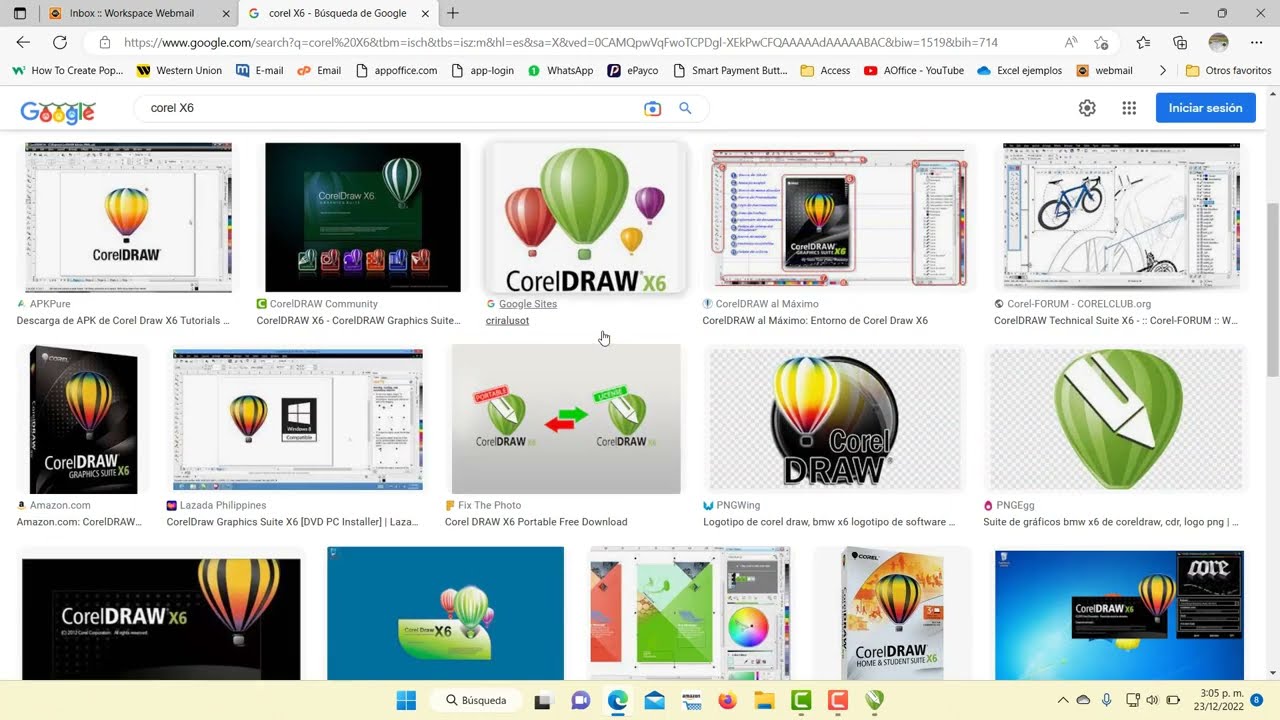Open the WhatsApp bookmark
This screenshot has height=720, width=1280.
pos(560,71)
